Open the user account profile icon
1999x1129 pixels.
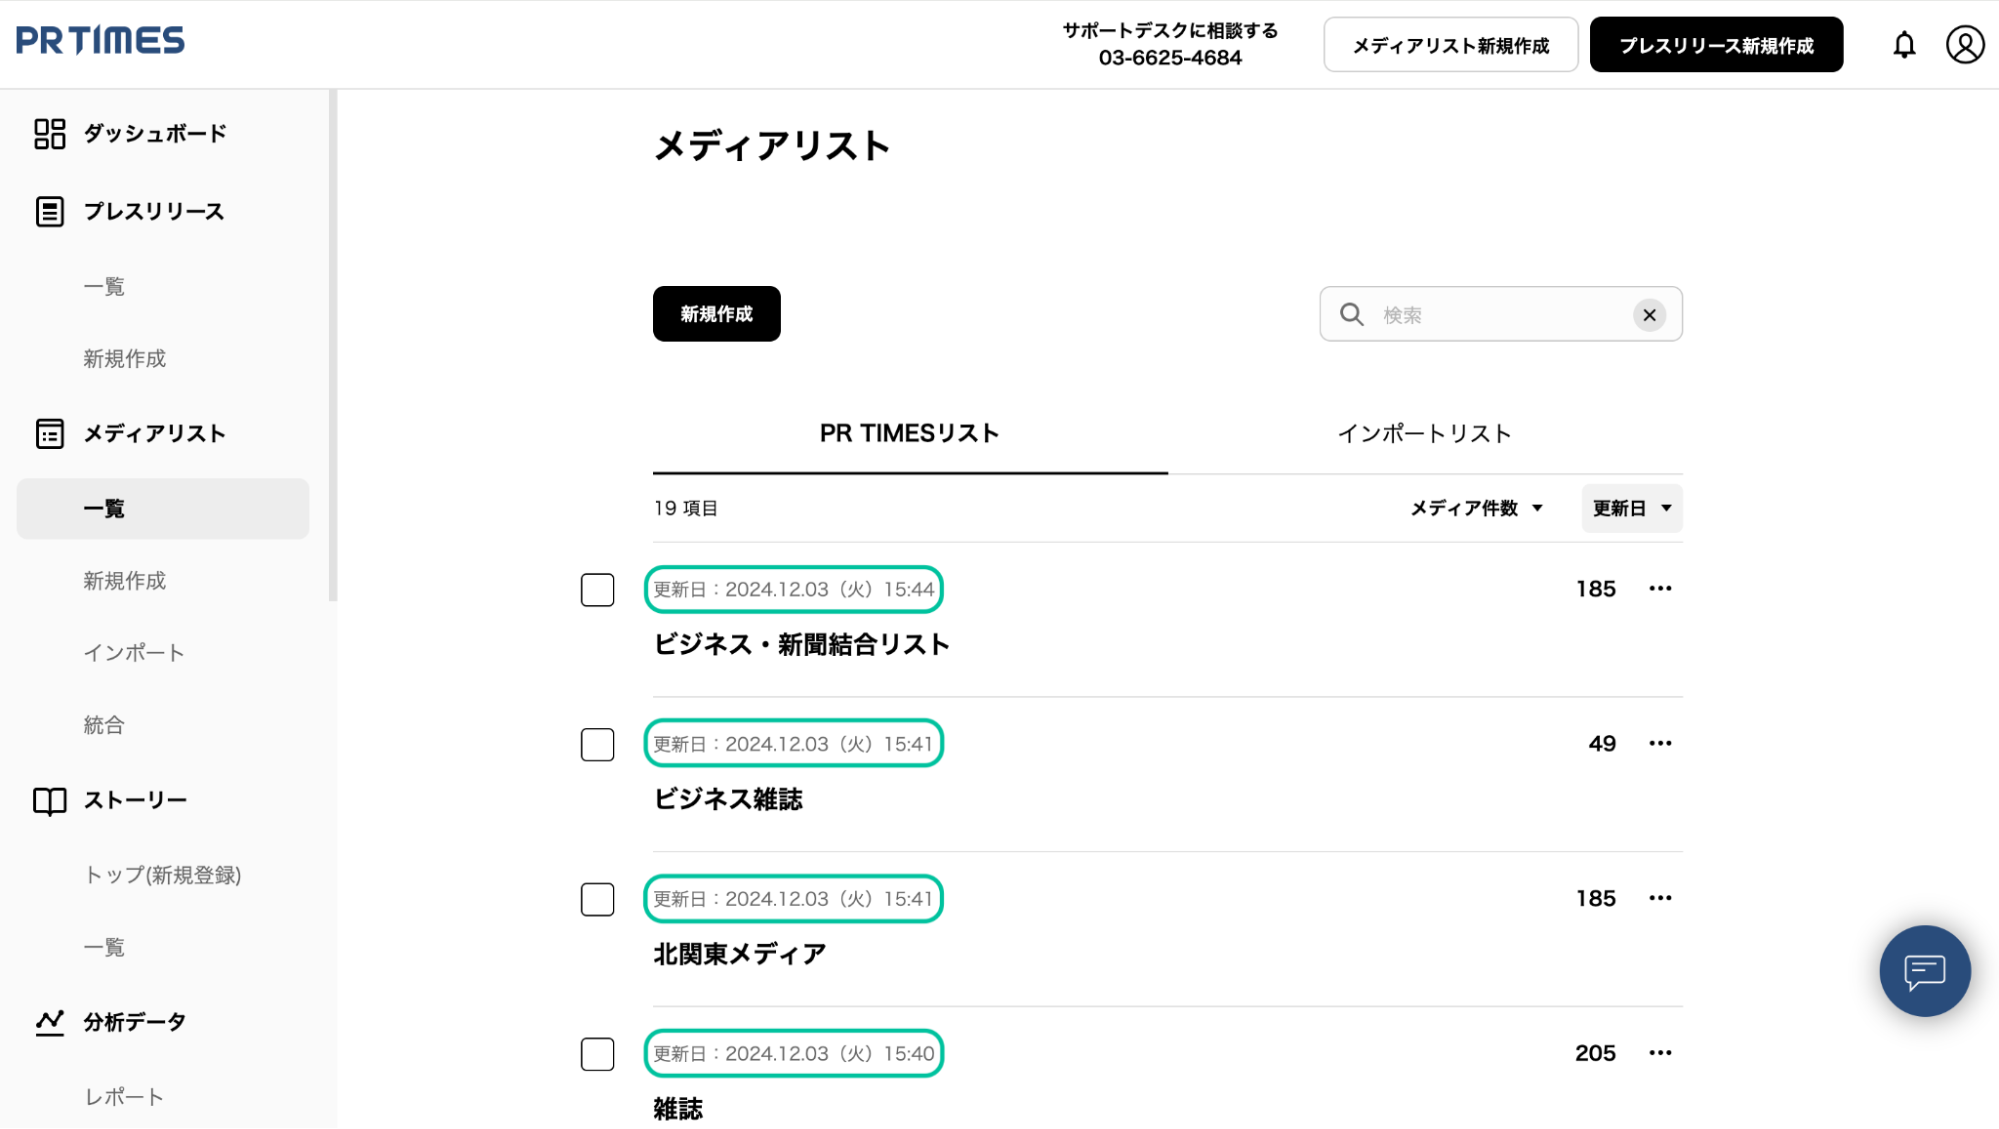[x=1964, y=45]
